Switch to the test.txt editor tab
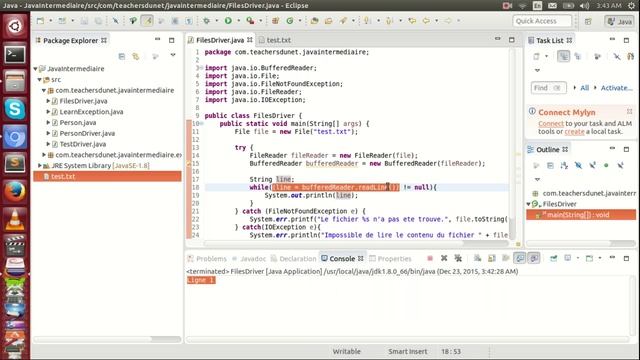640x360 pixels. (275, 40)
